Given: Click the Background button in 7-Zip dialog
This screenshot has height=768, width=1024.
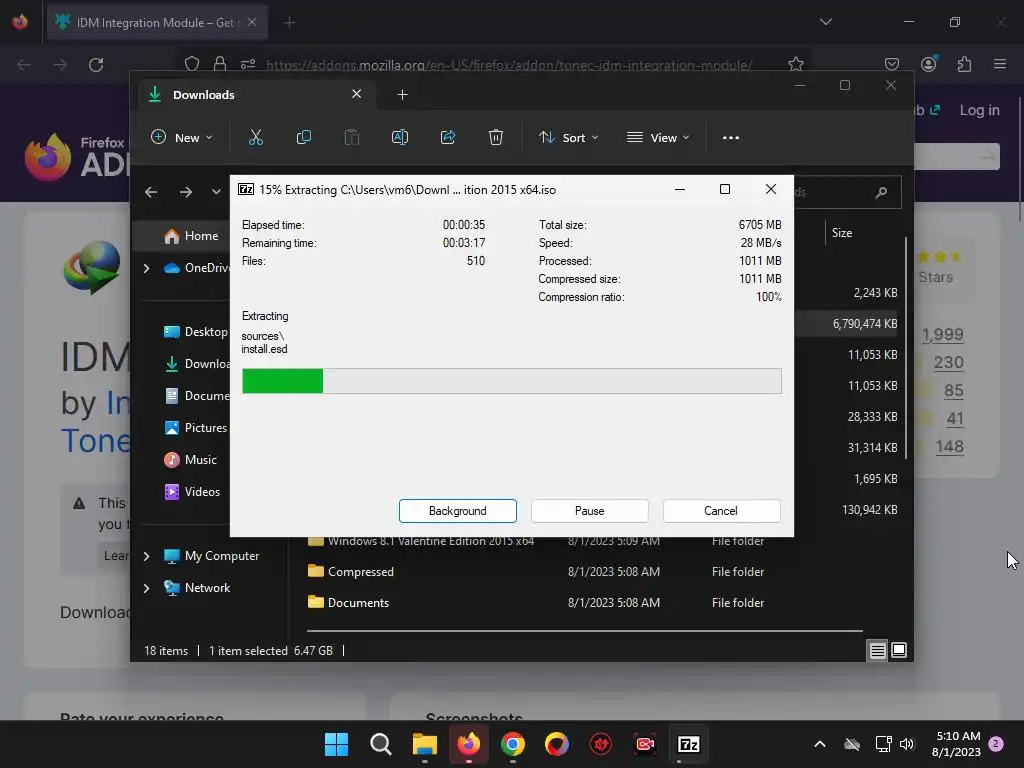Looking at the screenshot, I should (457, 511).
